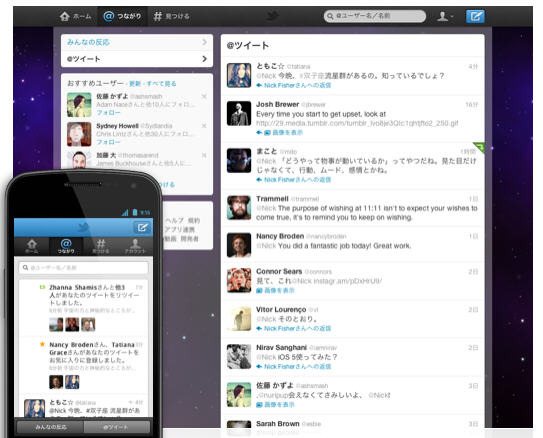Tap # Discover tab icon on phone
The height and width of the screenshot is (438, 543).
click(x=100, y=246)
